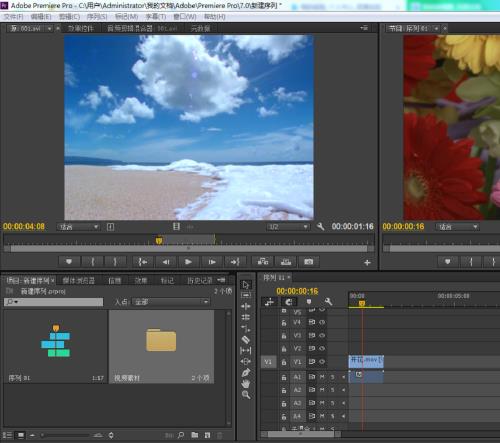This screenshot has width=500, height=443.
Task: Select the Zoom magnifier tool
Action: pos(246,395)
